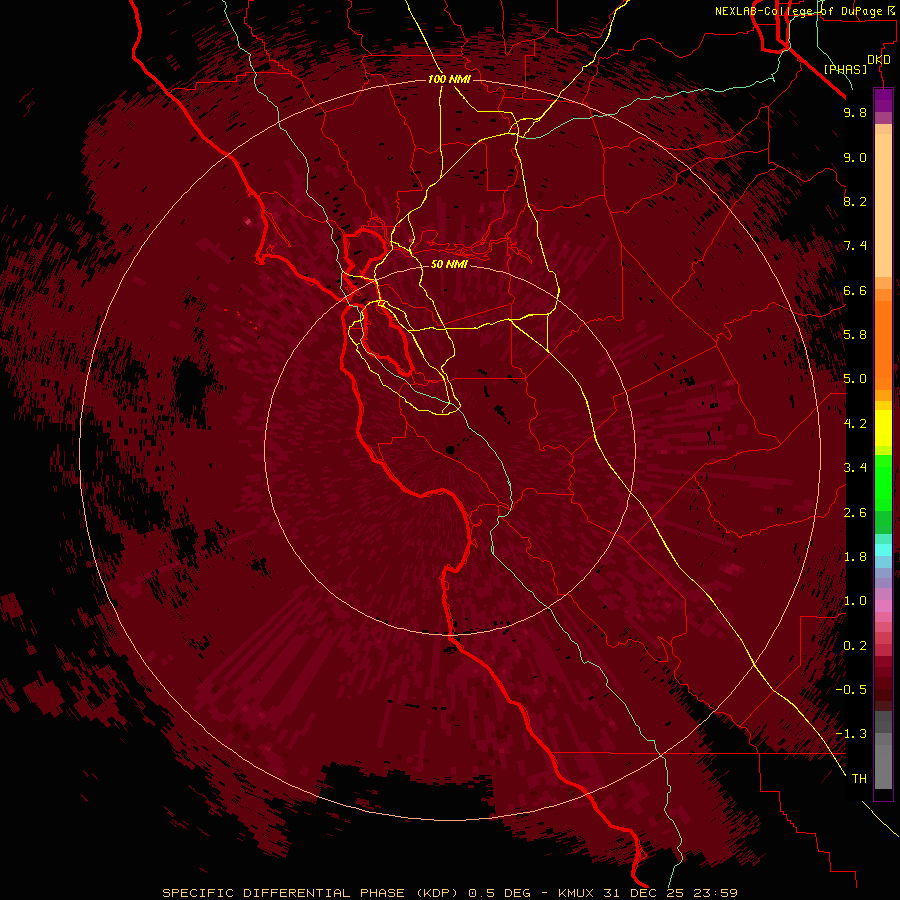Click the KMUX station identifier in caption
900x900 pixels.
coord(577,893)
